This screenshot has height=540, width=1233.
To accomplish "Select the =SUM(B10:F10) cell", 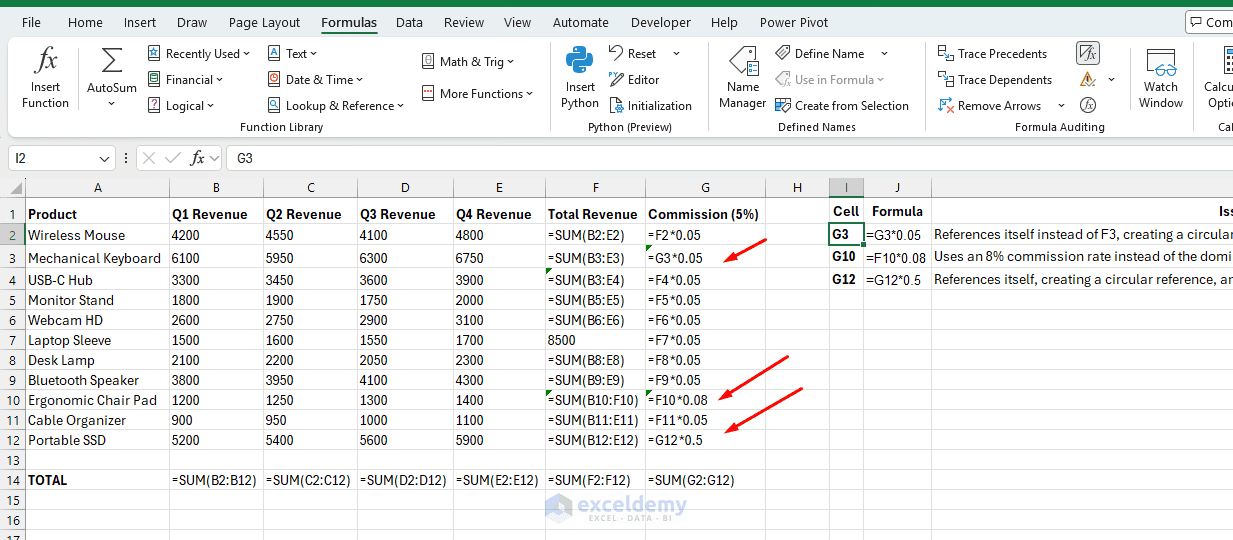I will click(595, 400).
